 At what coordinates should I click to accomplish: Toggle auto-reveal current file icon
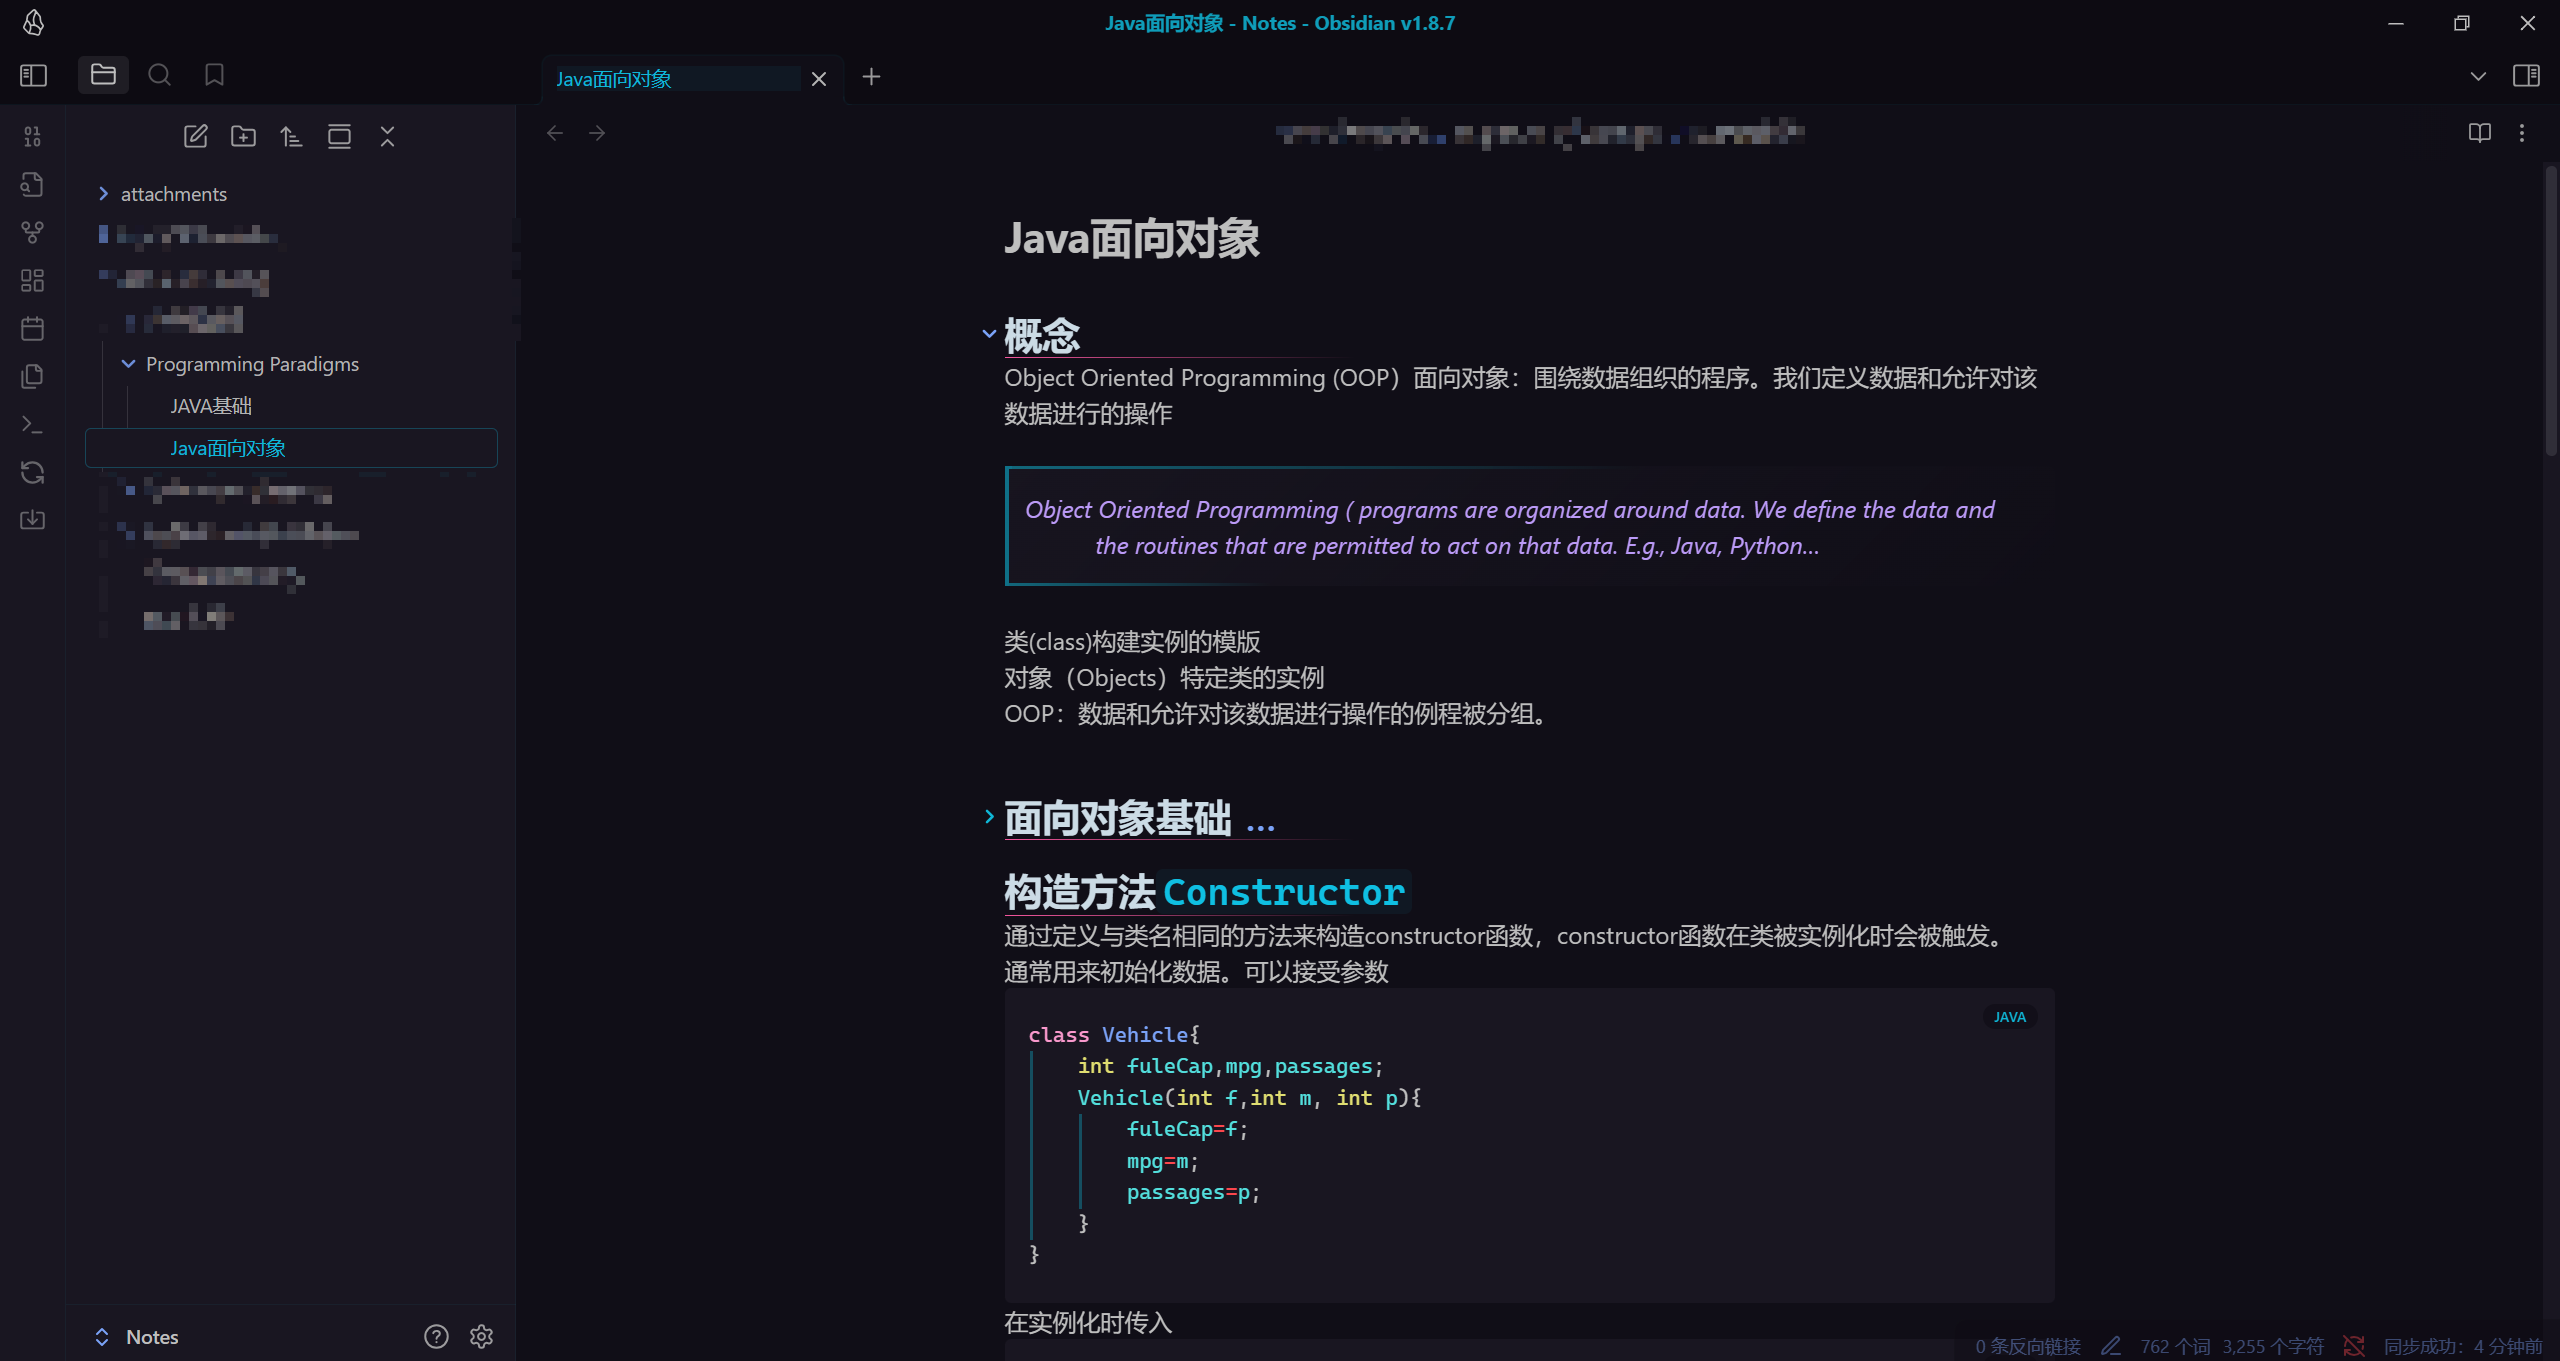click(339, 136)
